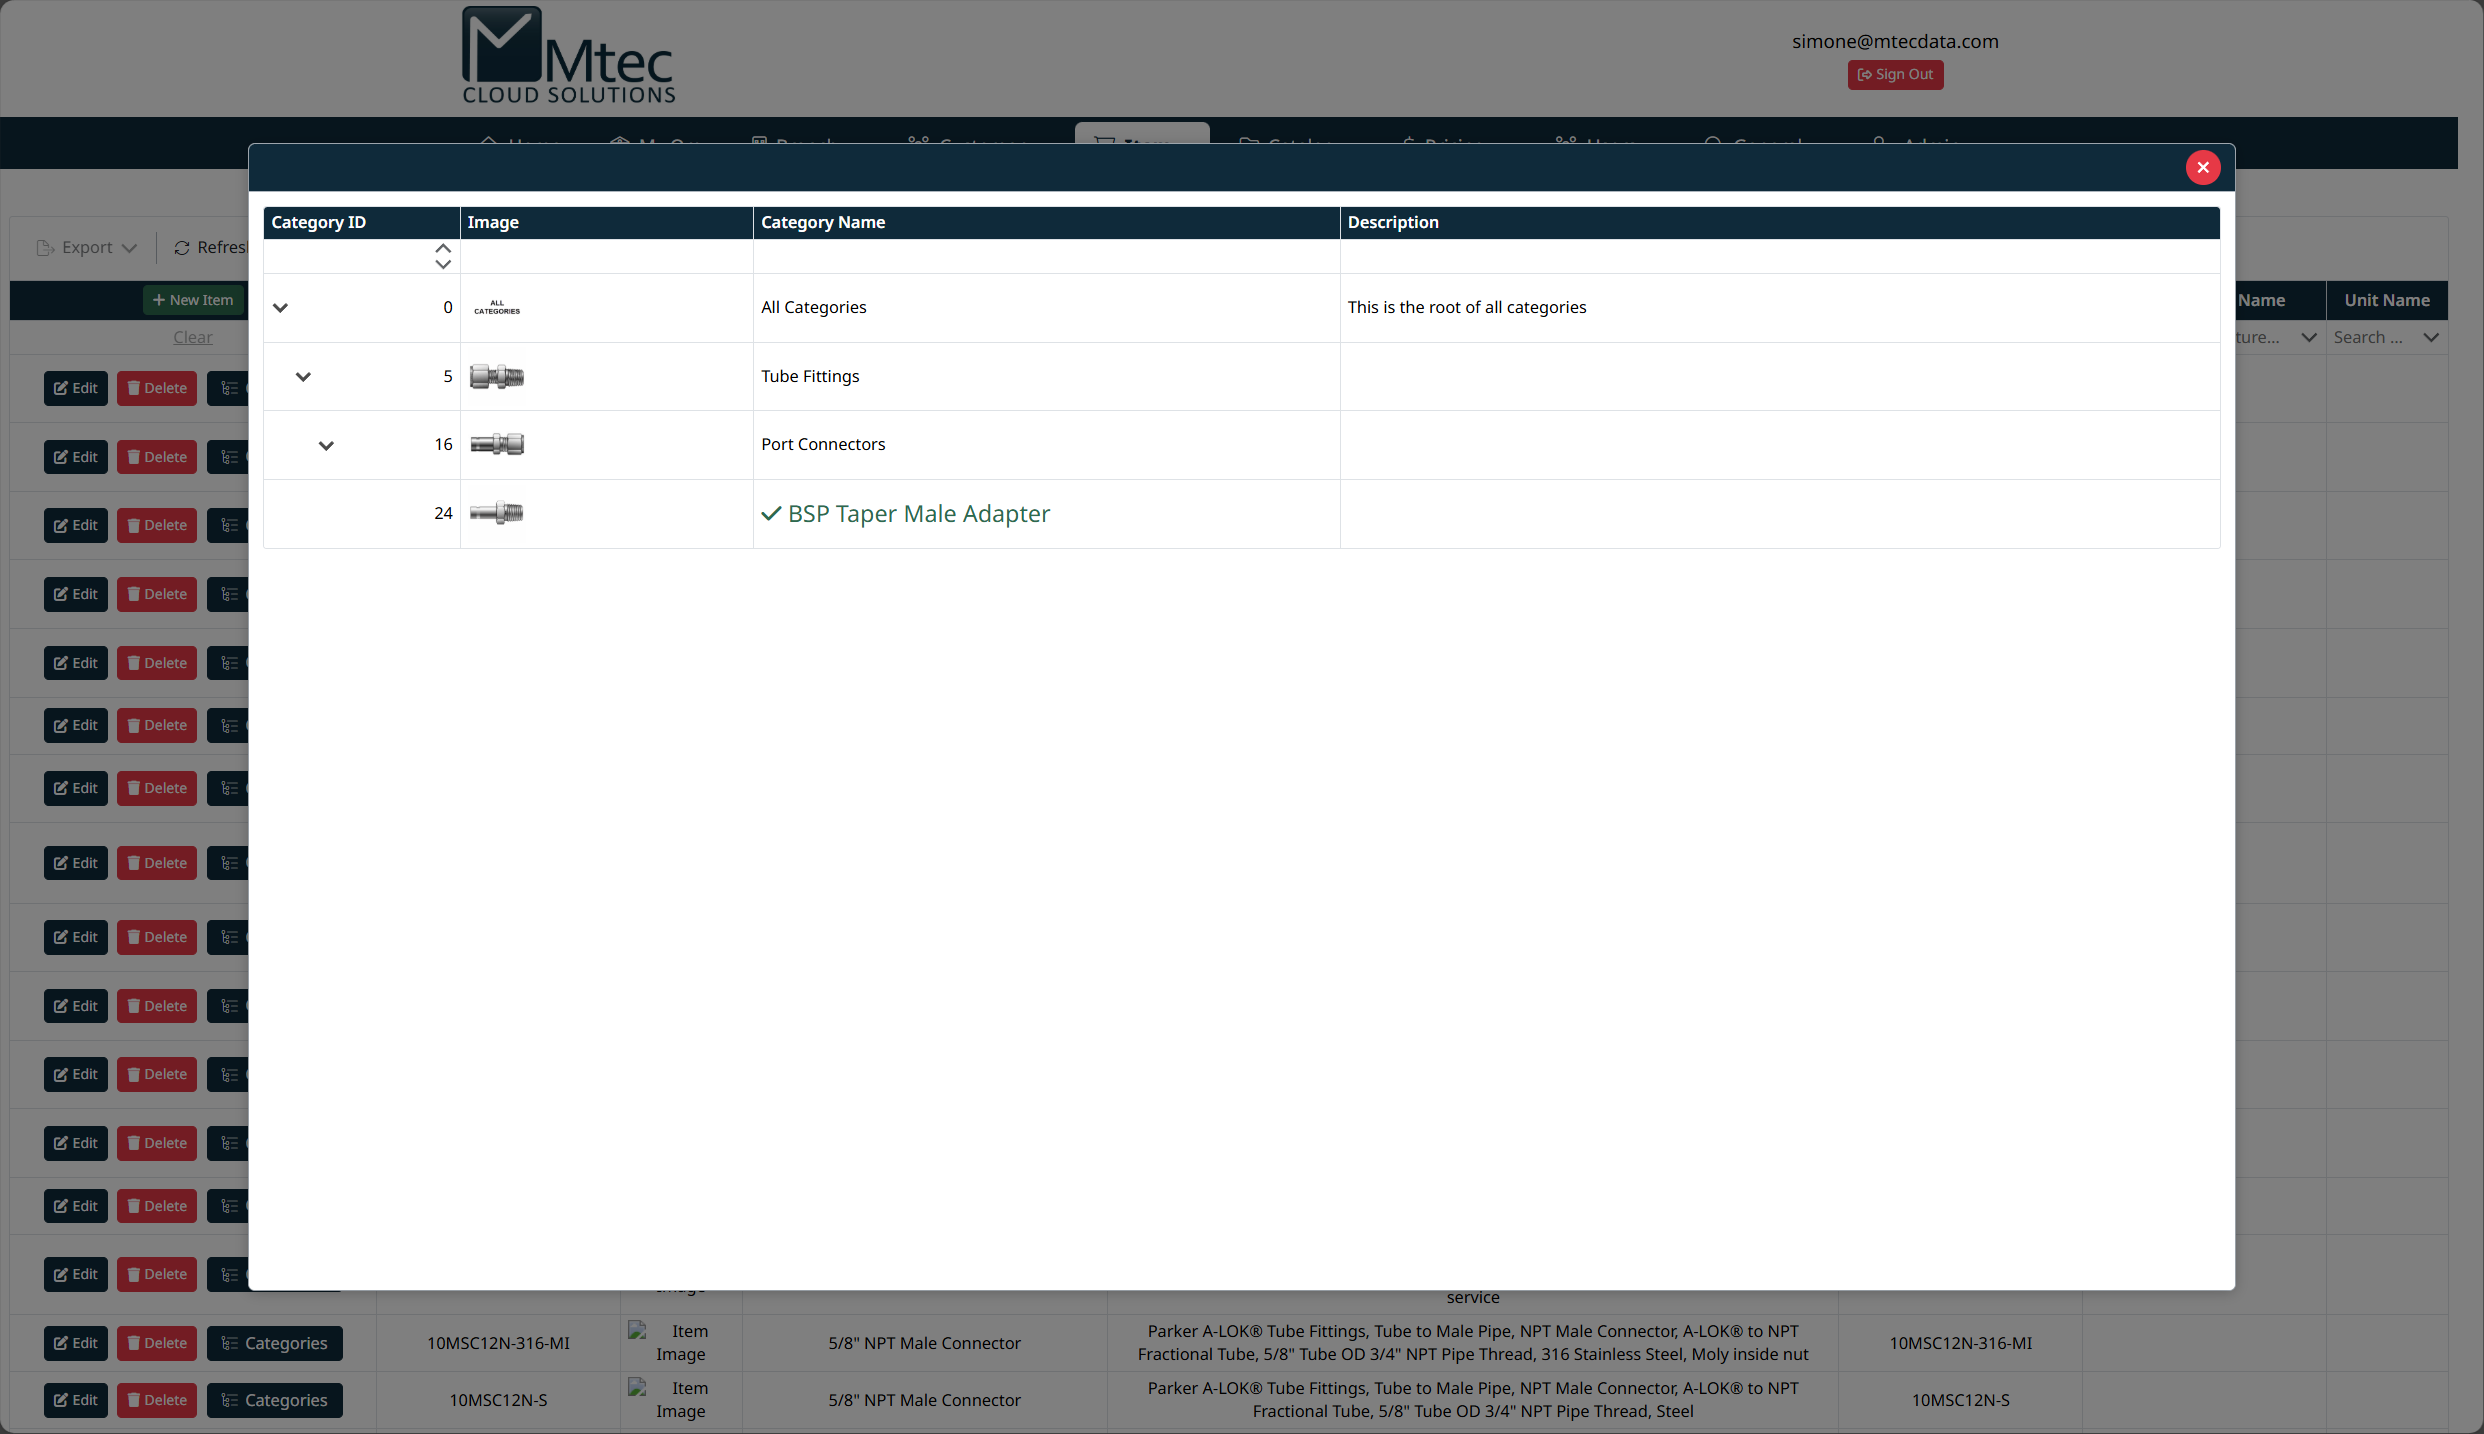Select BSP Taper Male Adapter category
This screenshot has height=1434, width=2484.
tap(917, 514)
